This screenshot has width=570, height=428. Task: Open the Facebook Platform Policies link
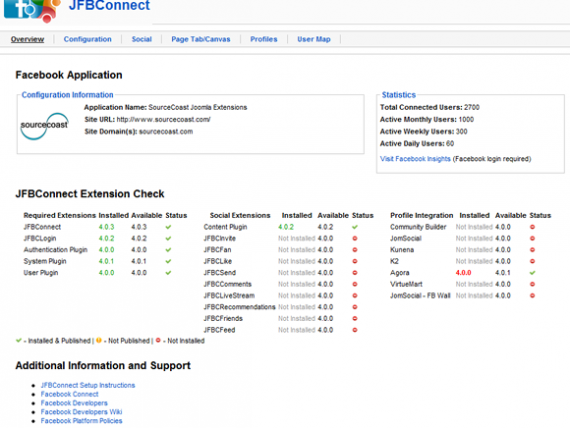click(x=81, y=421)
